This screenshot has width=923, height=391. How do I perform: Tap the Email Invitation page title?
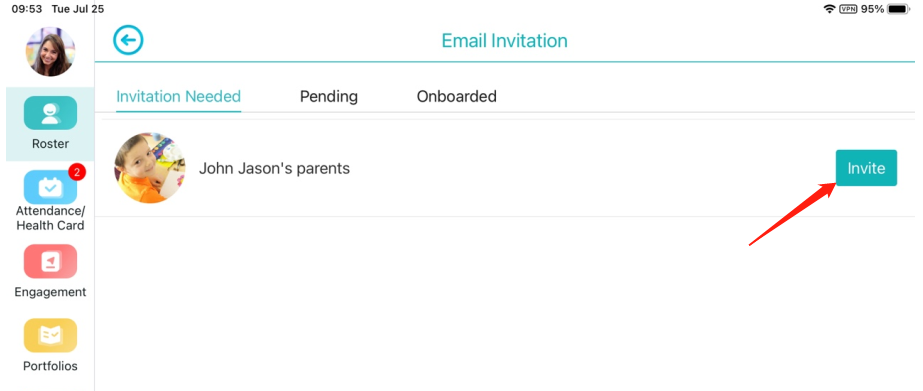(504, 41)
